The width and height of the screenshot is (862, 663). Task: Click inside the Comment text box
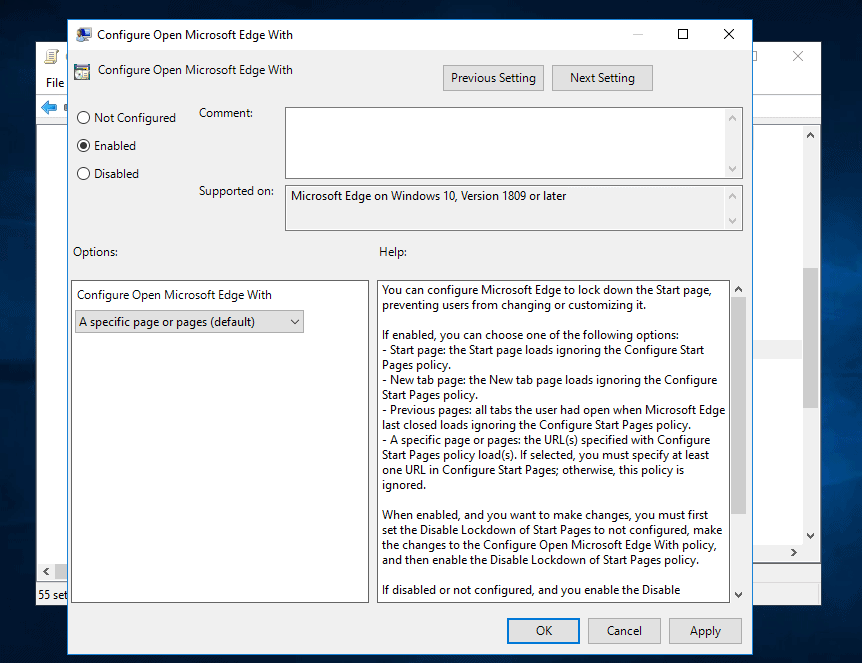(506, 143)
